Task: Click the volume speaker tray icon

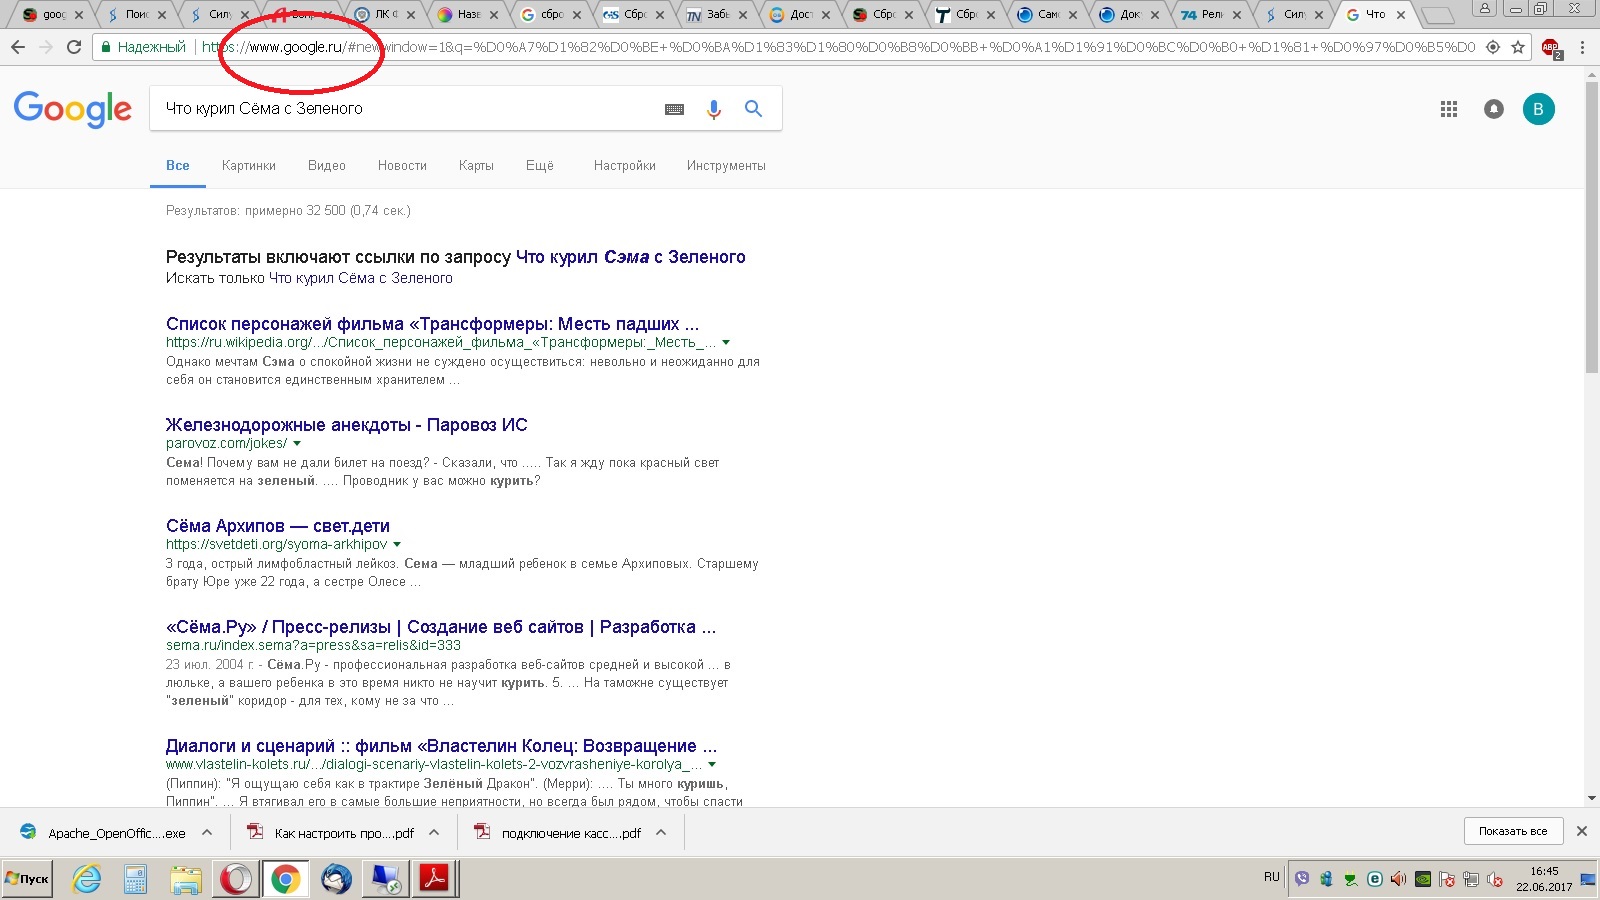Action: (1398, 879)
